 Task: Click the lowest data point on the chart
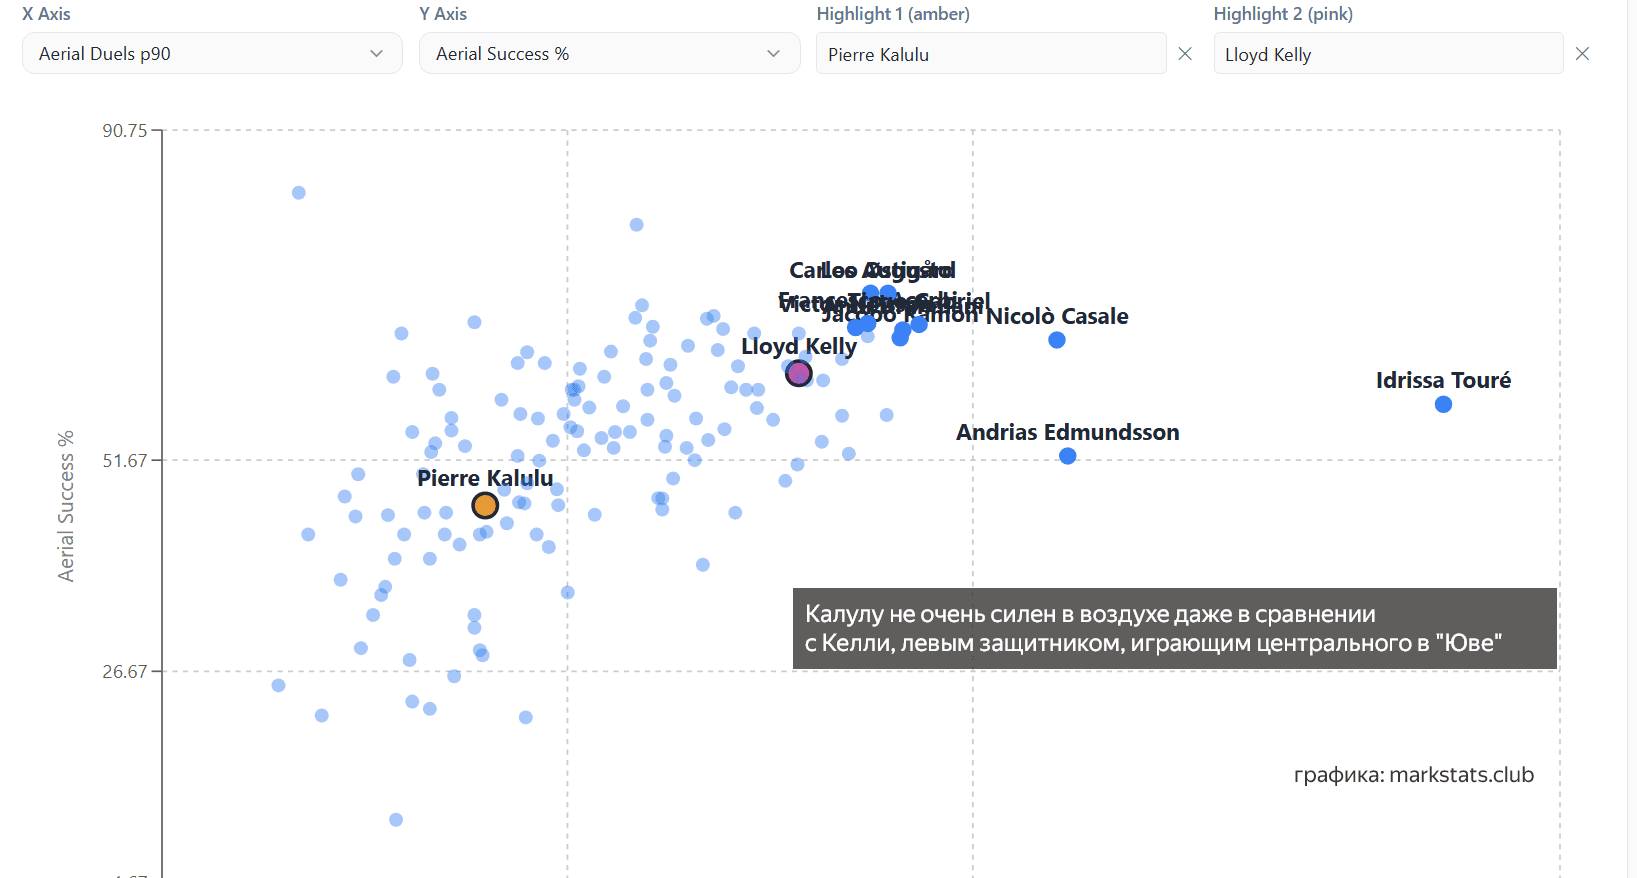[396, 820]
